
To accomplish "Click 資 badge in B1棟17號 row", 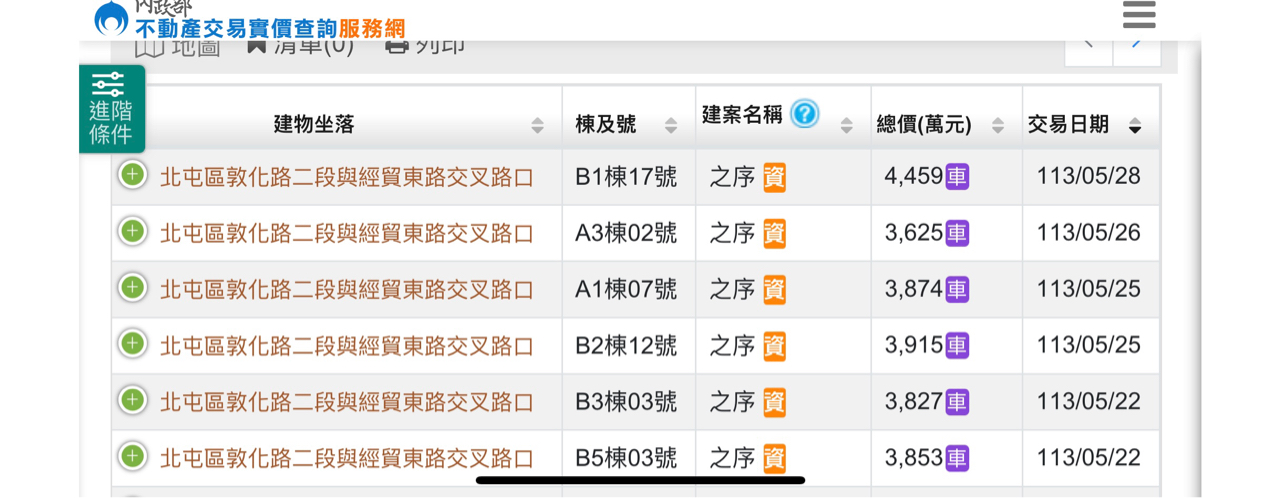I will click(x=774, y=177).
